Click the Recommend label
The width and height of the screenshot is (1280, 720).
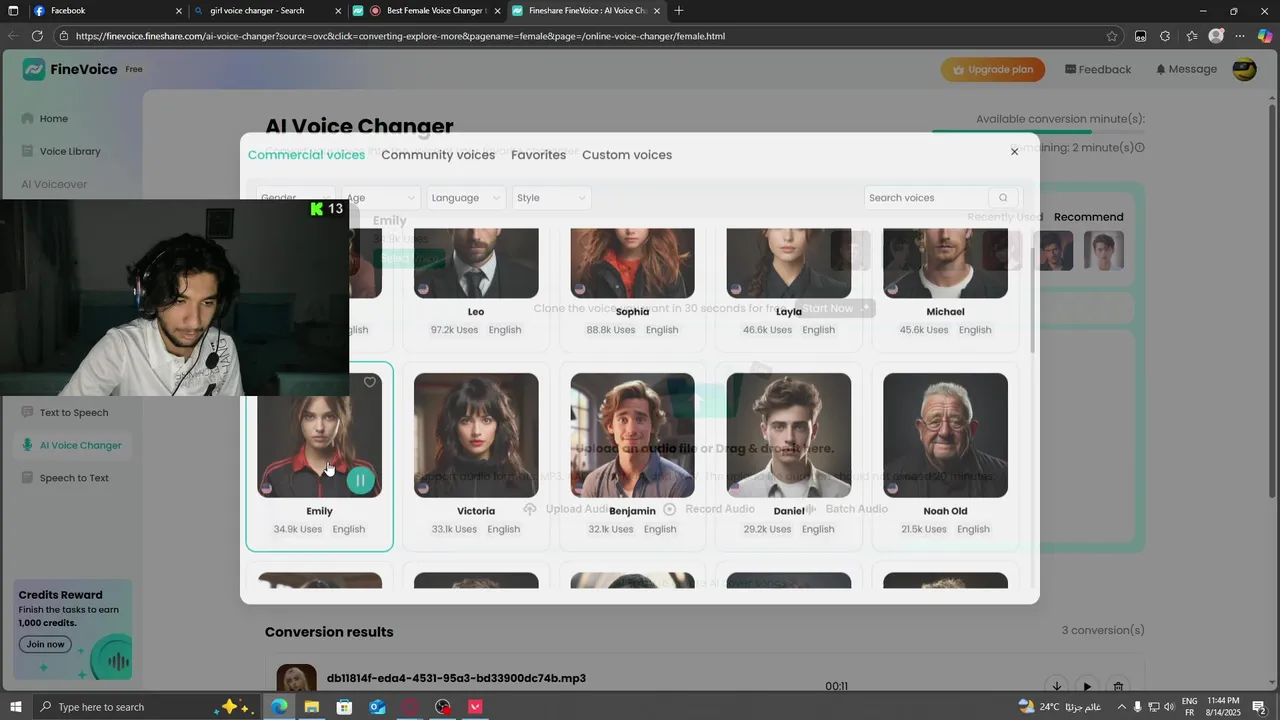[x=1088, y=217]
